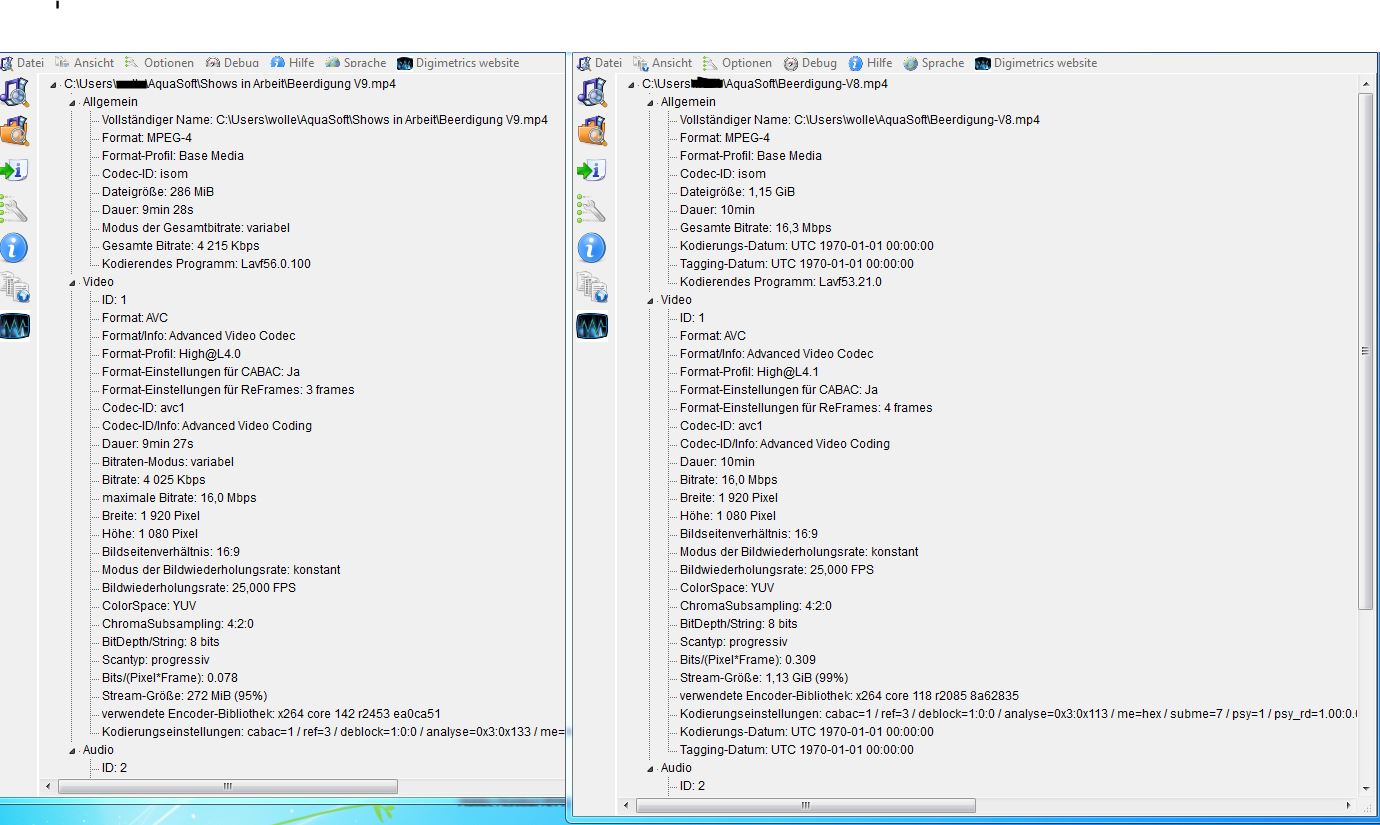
Task: Collapse the Video section in right window
Action: (651, 300)
